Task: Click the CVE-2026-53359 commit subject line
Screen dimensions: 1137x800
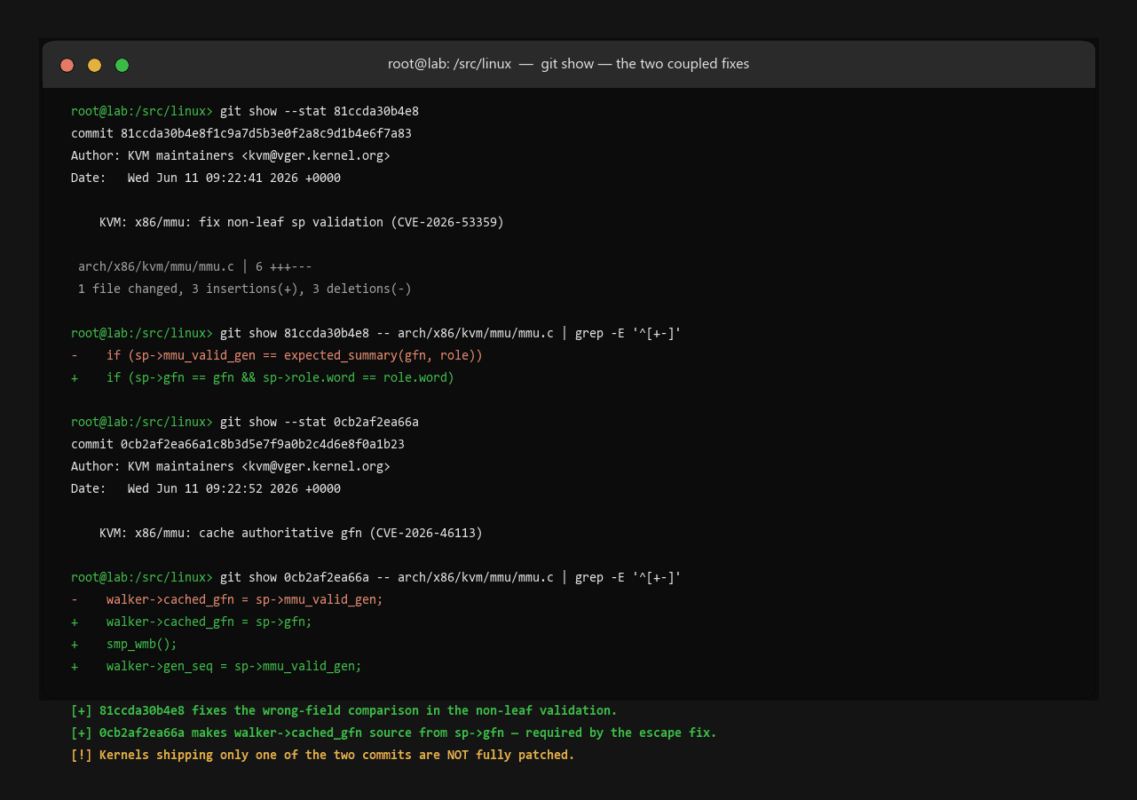Action: pos(301,222)
